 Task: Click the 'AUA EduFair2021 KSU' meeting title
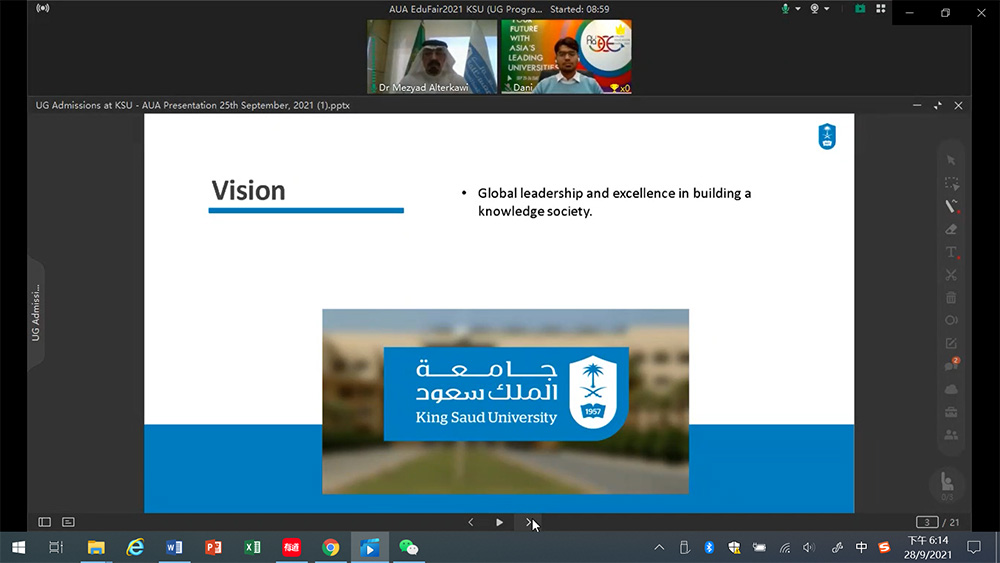pos(466,9)
